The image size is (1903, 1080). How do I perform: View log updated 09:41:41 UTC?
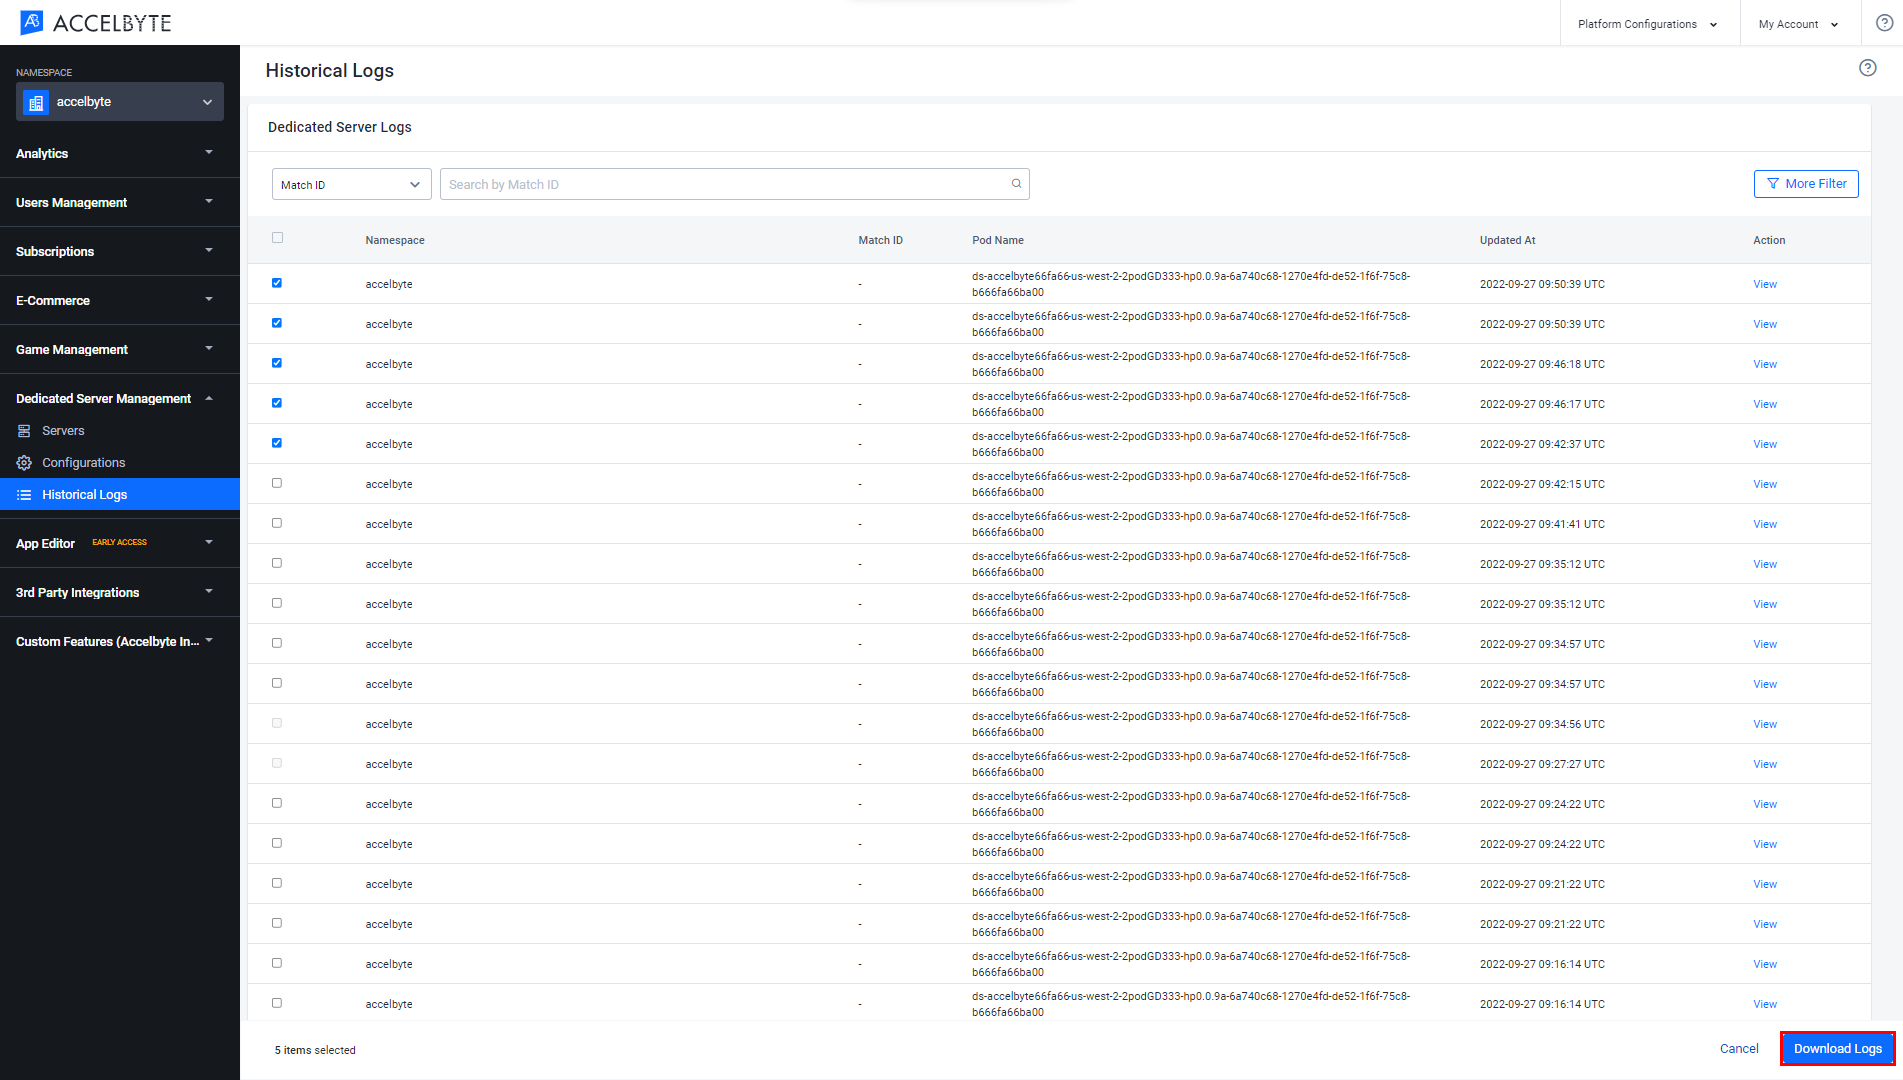[1765, 524]
